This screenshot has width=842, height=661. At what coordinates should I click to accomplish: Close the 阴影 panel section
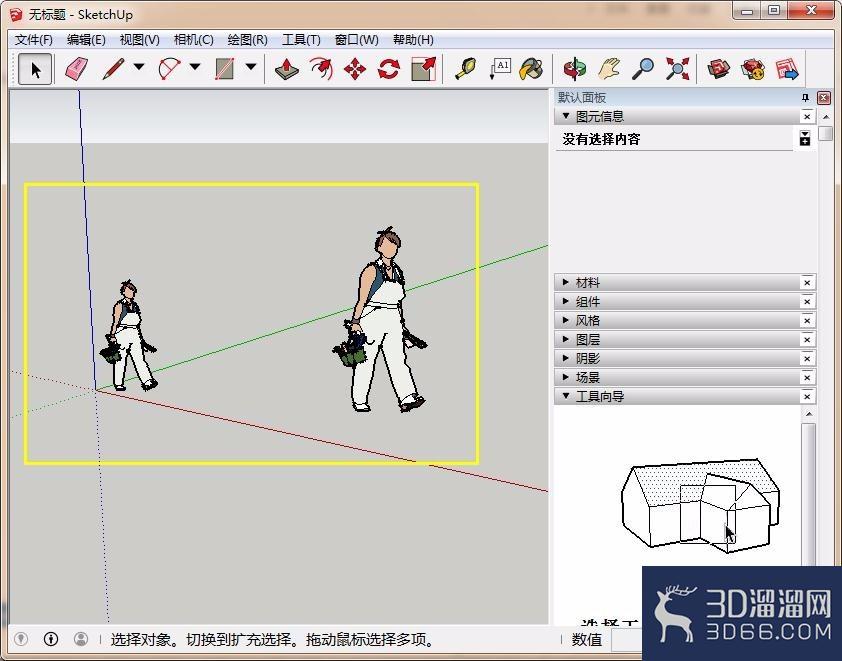coord(807,359)
